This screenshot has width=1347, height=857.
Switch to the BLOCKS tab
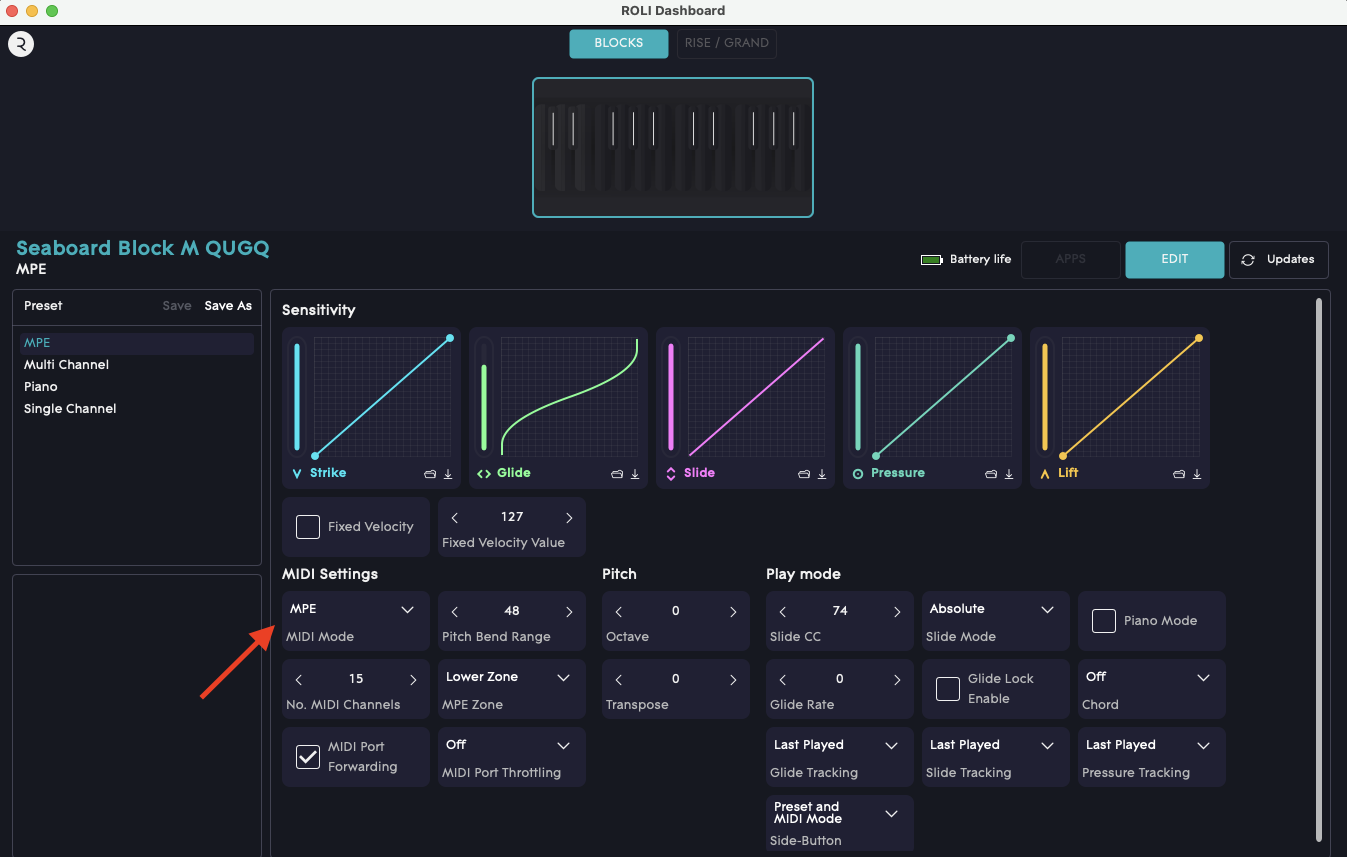point(619,44)
